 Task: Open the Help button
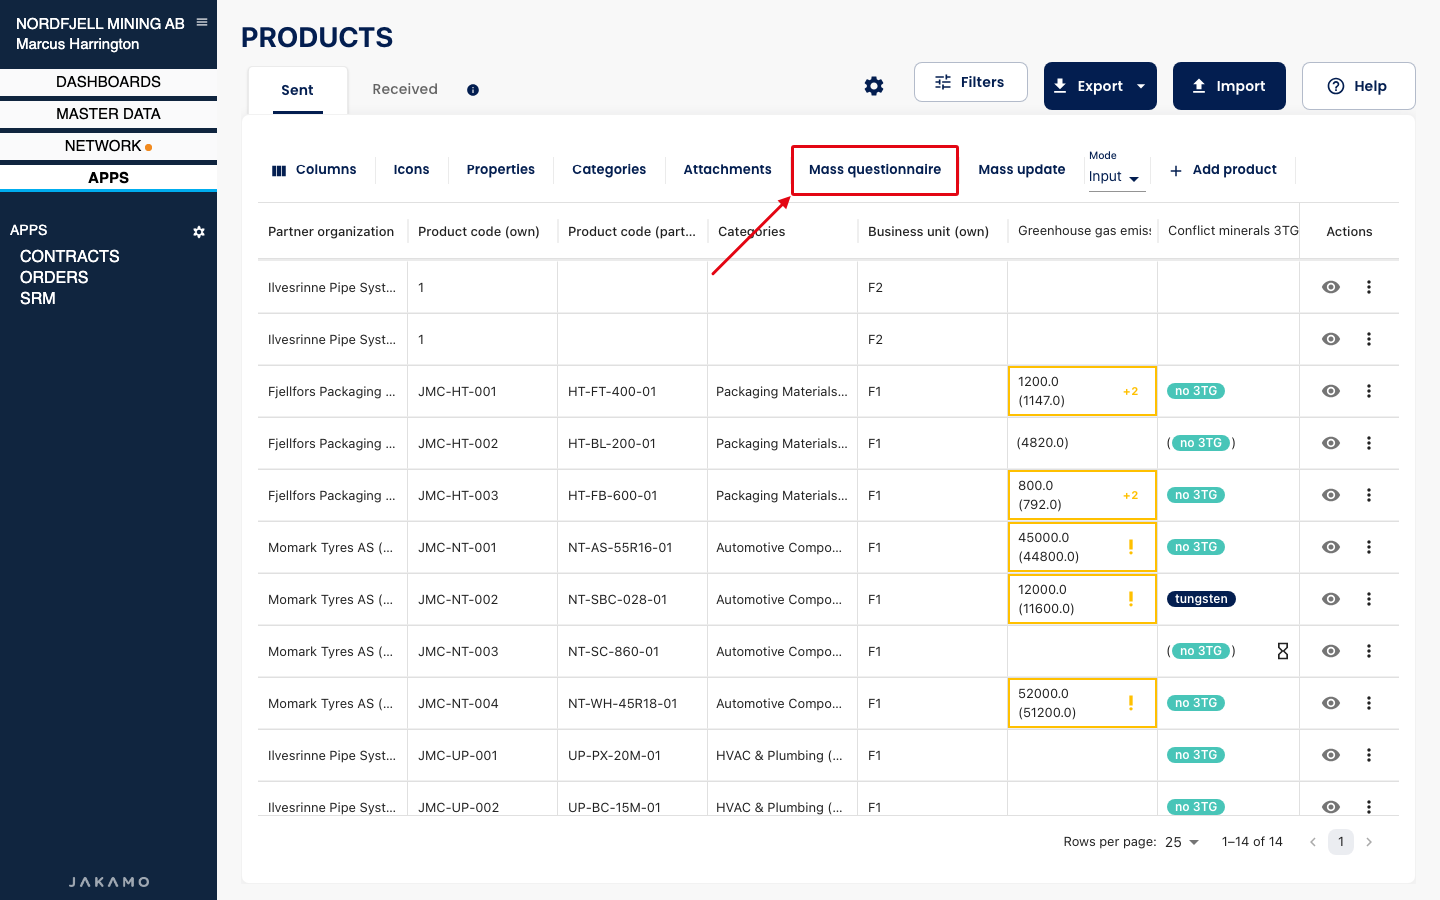click(x=1358, y=86)
